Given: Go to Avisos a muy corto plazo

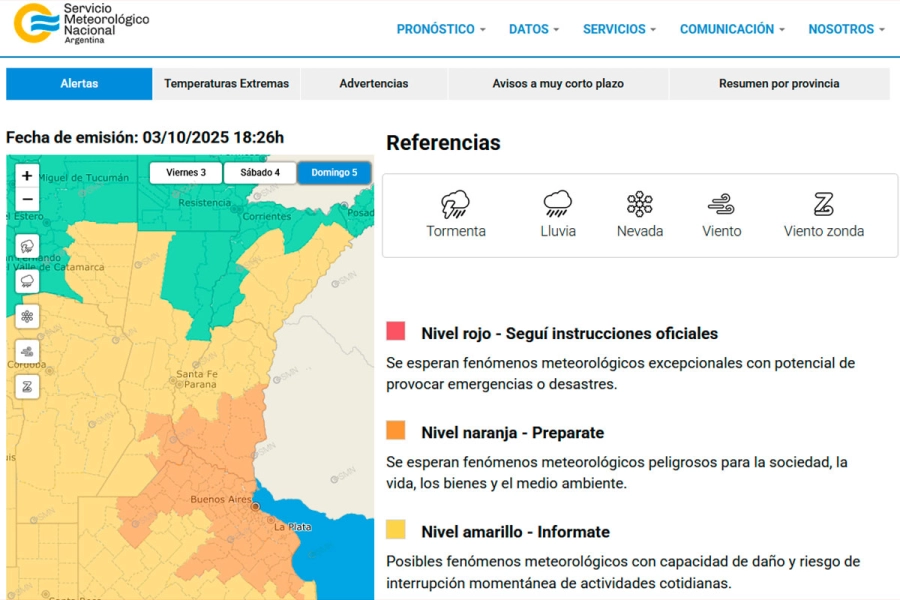Looking at the screenshot, I should [558, 84].
